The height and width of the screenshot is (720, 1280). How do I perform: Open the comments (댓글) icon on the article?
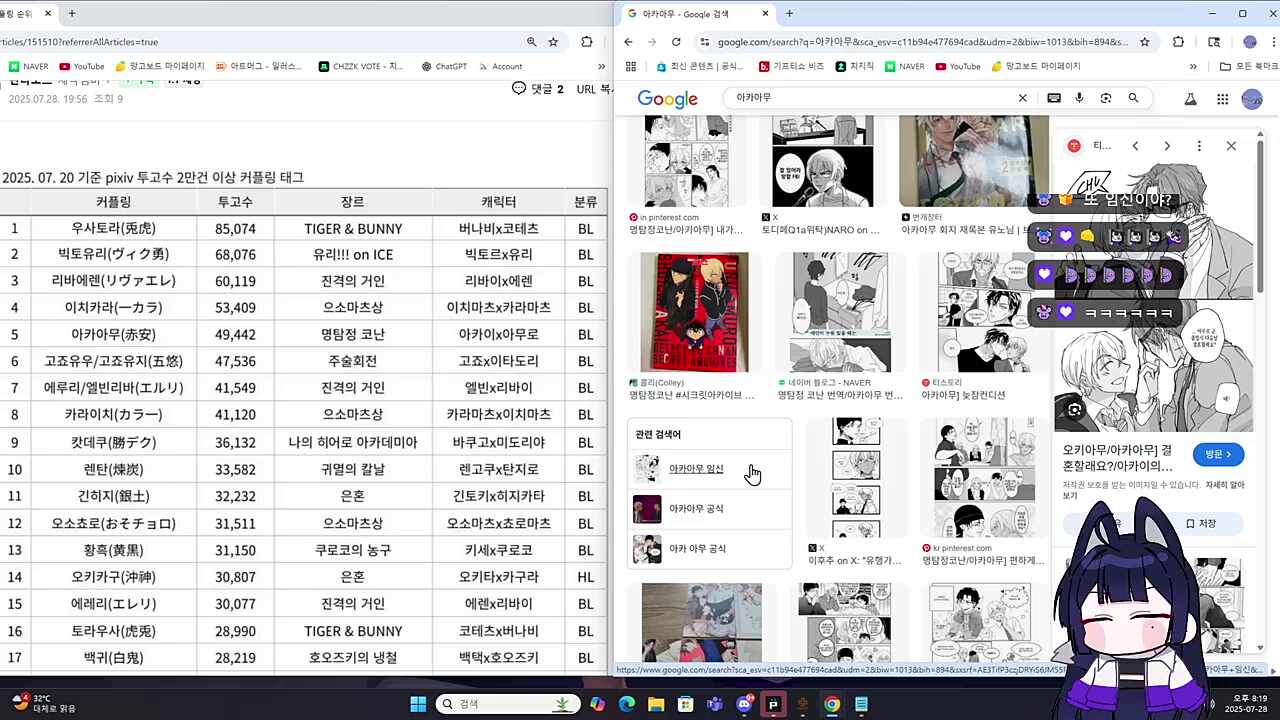518,88
